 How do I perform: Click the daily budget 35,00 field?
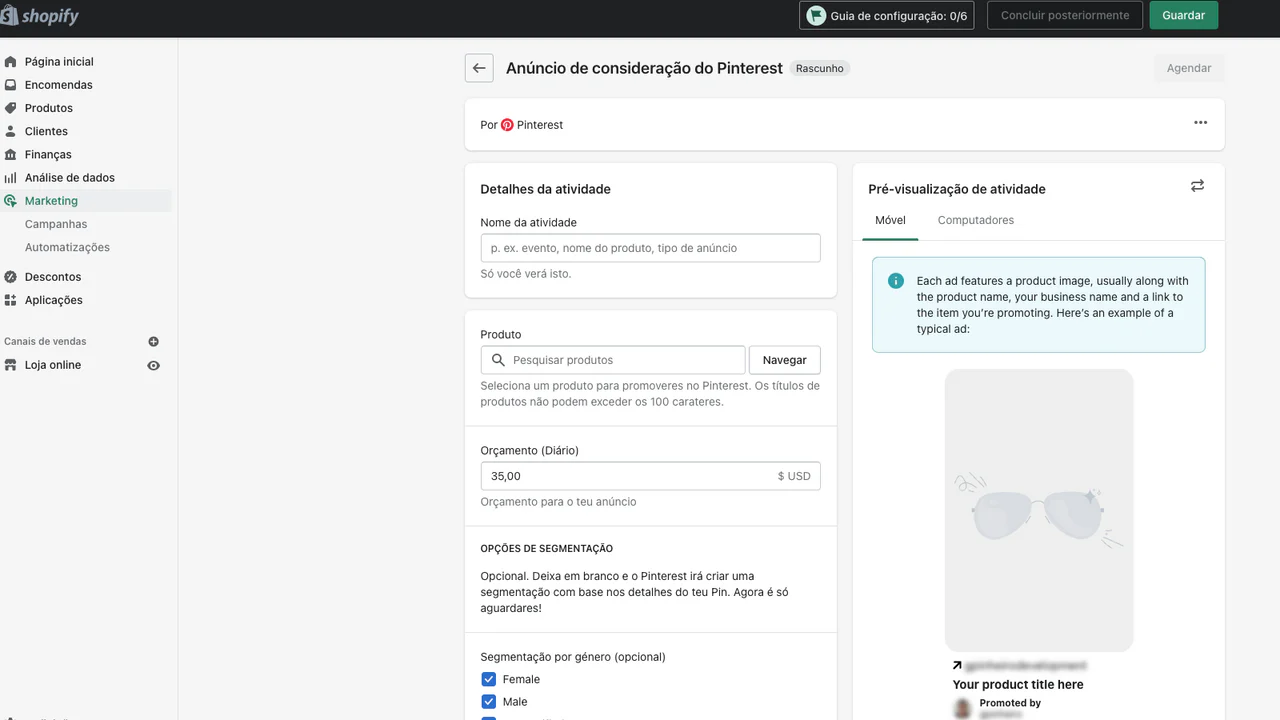pyautogui.click(x=650, y=476)
